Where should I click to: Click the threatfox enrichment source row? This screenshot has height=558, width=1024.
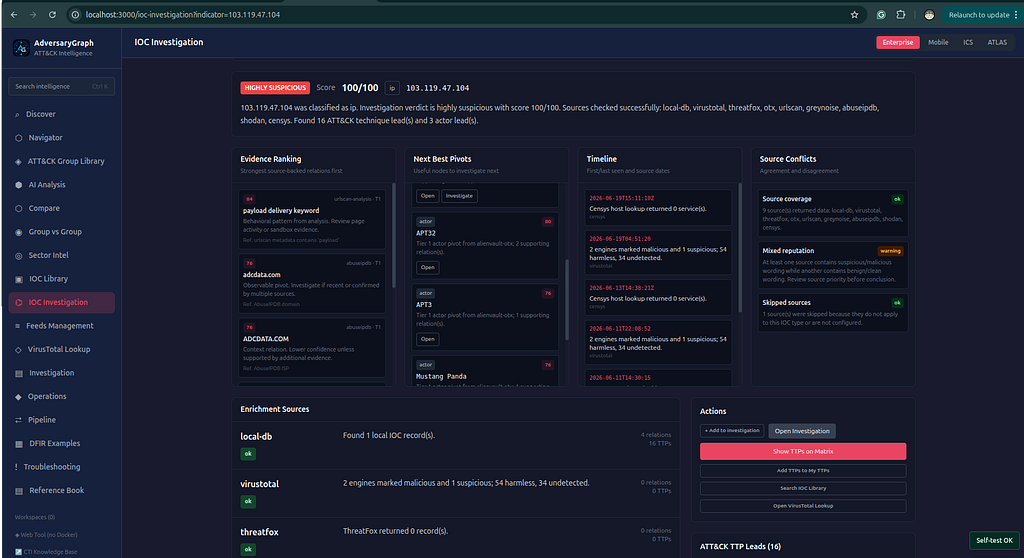pos(455,540)
